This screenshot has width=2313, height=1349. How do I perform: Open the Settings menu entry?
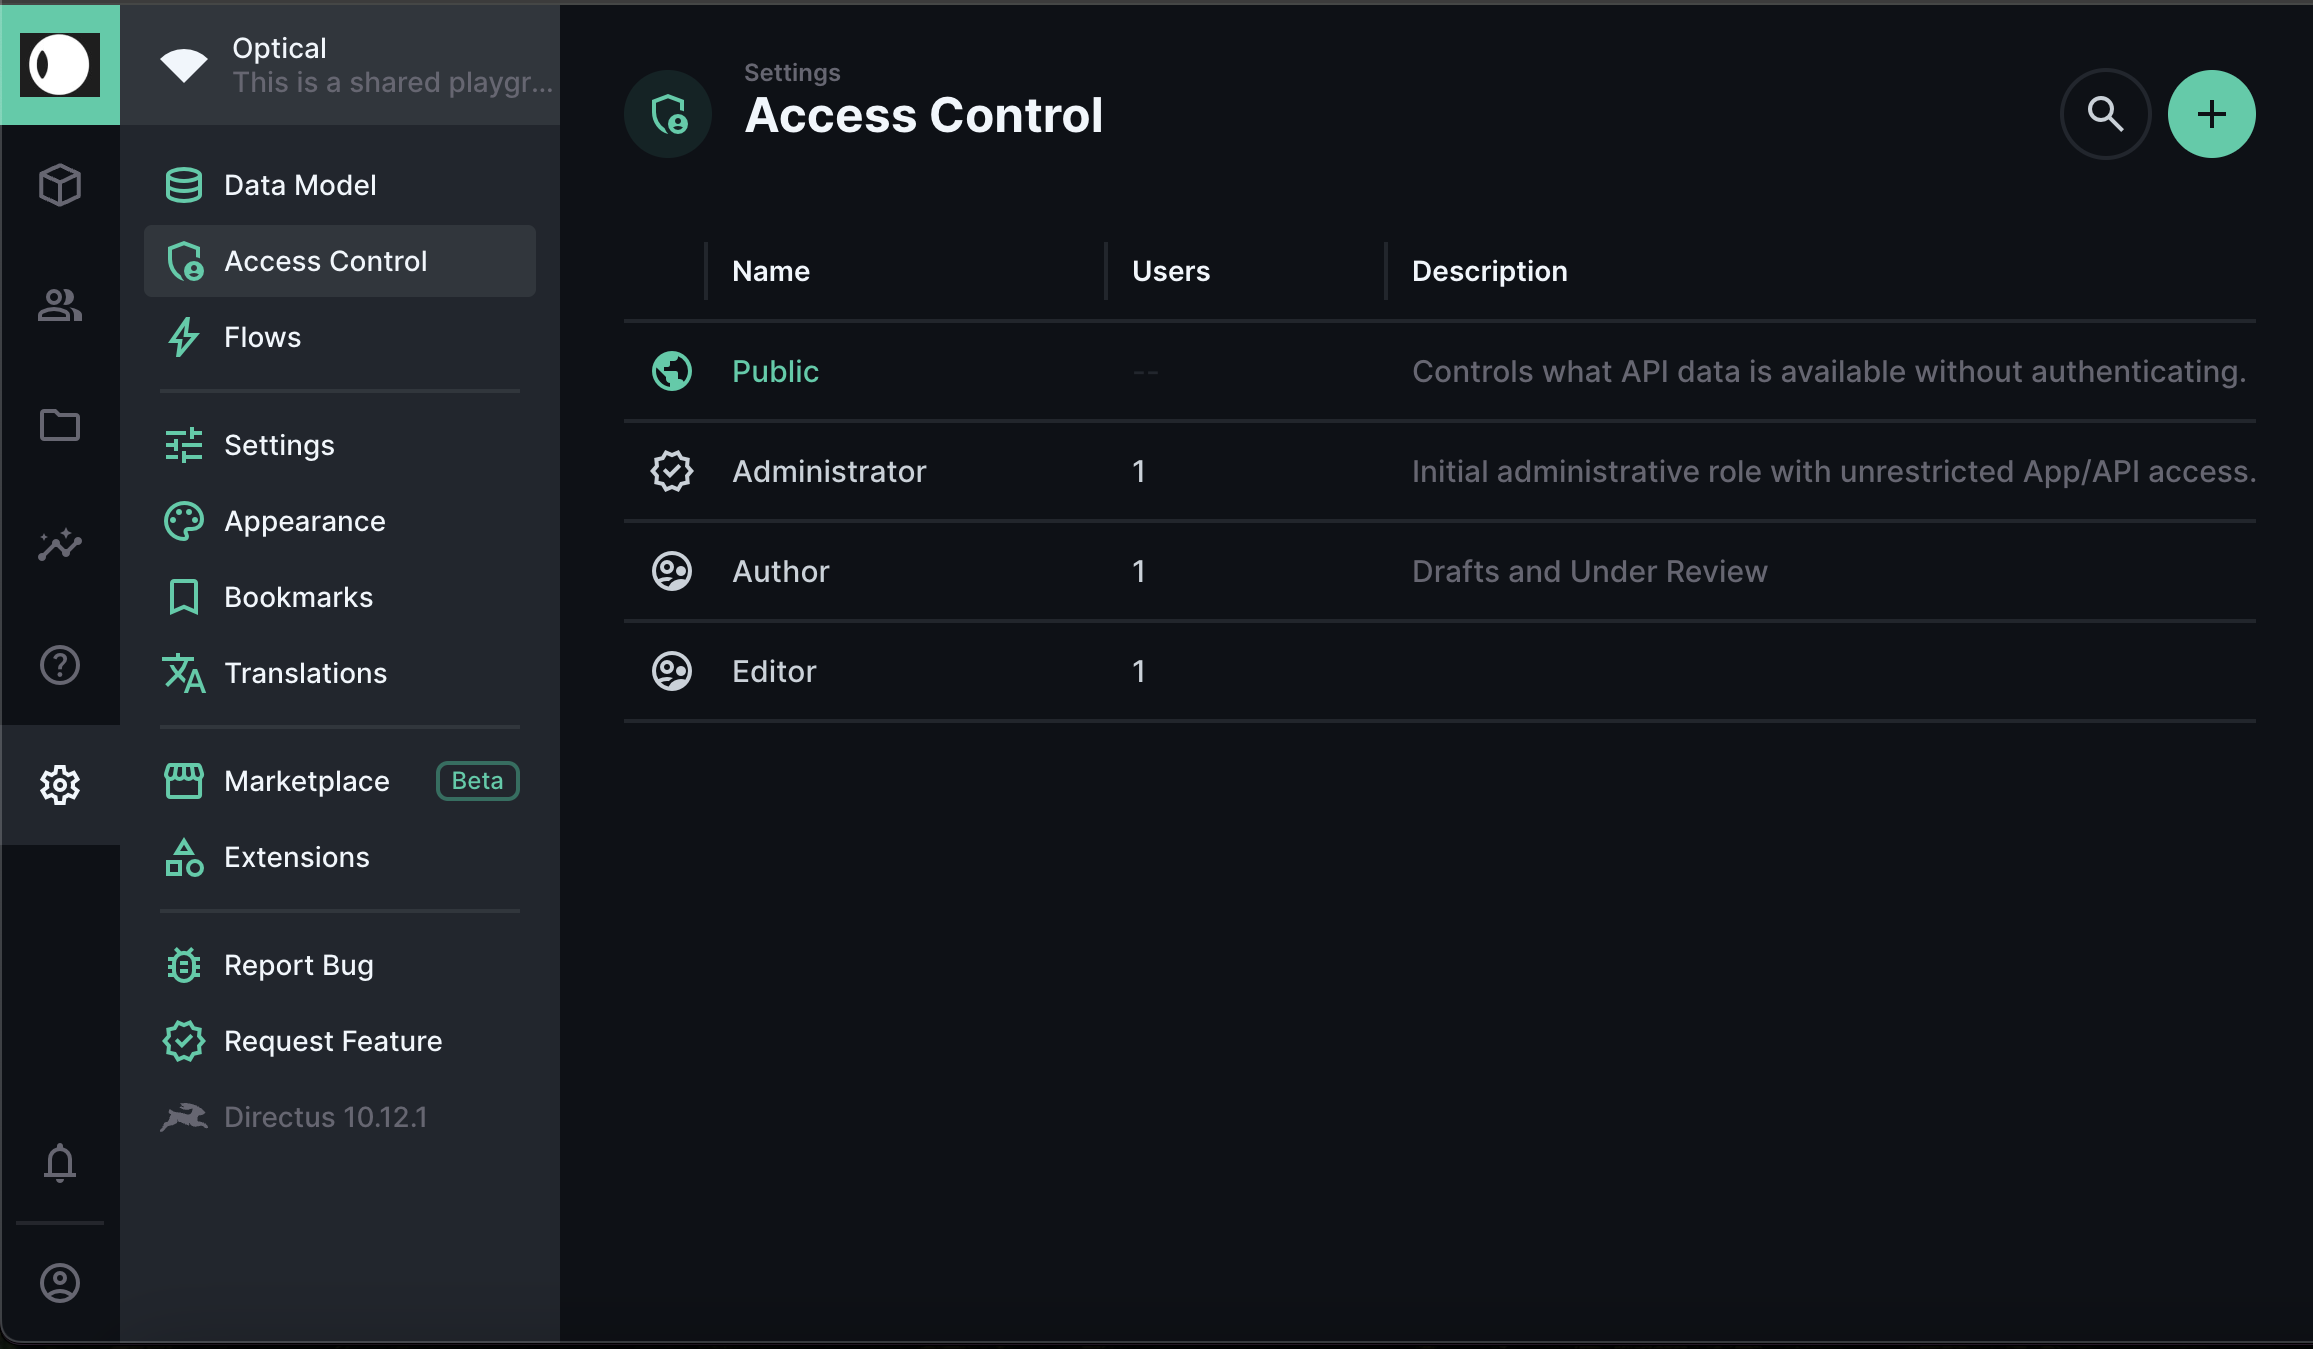click(x=340, y=445)
